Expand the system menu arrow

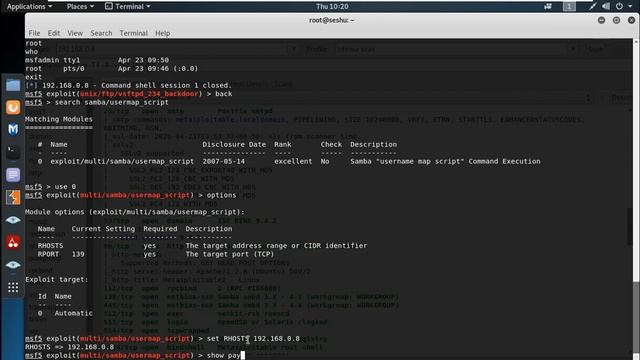(x=630, y=7)
